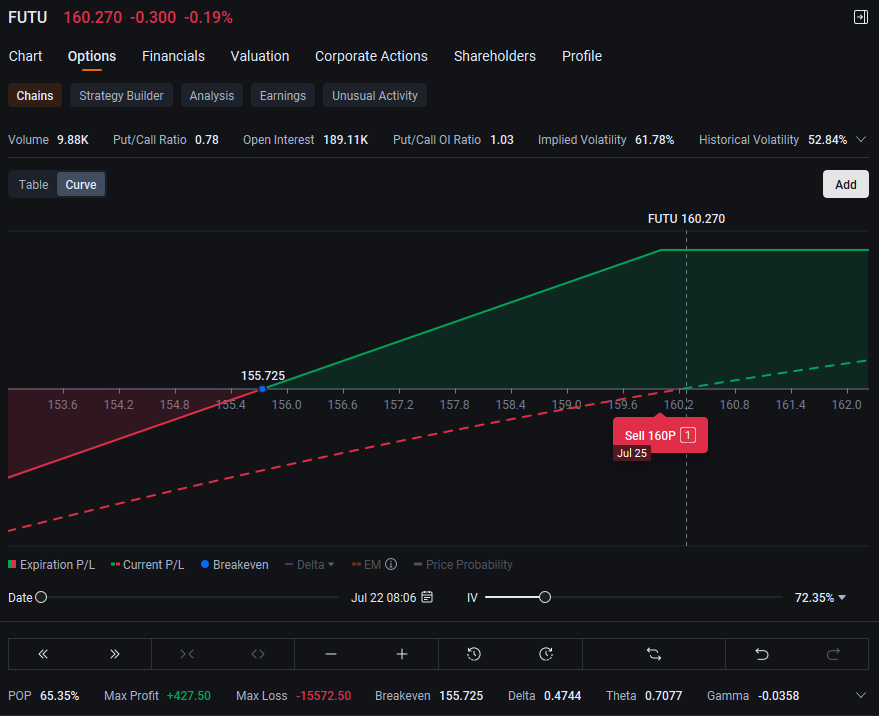This screenshot has height=716, width=879.
Task: Open the Valuation tab
Action: point(260,56)
